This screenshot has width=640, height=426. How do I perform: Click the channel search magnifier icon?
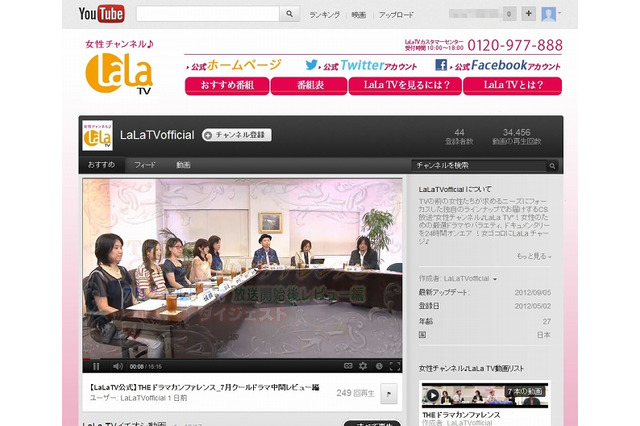pos(552,166)
